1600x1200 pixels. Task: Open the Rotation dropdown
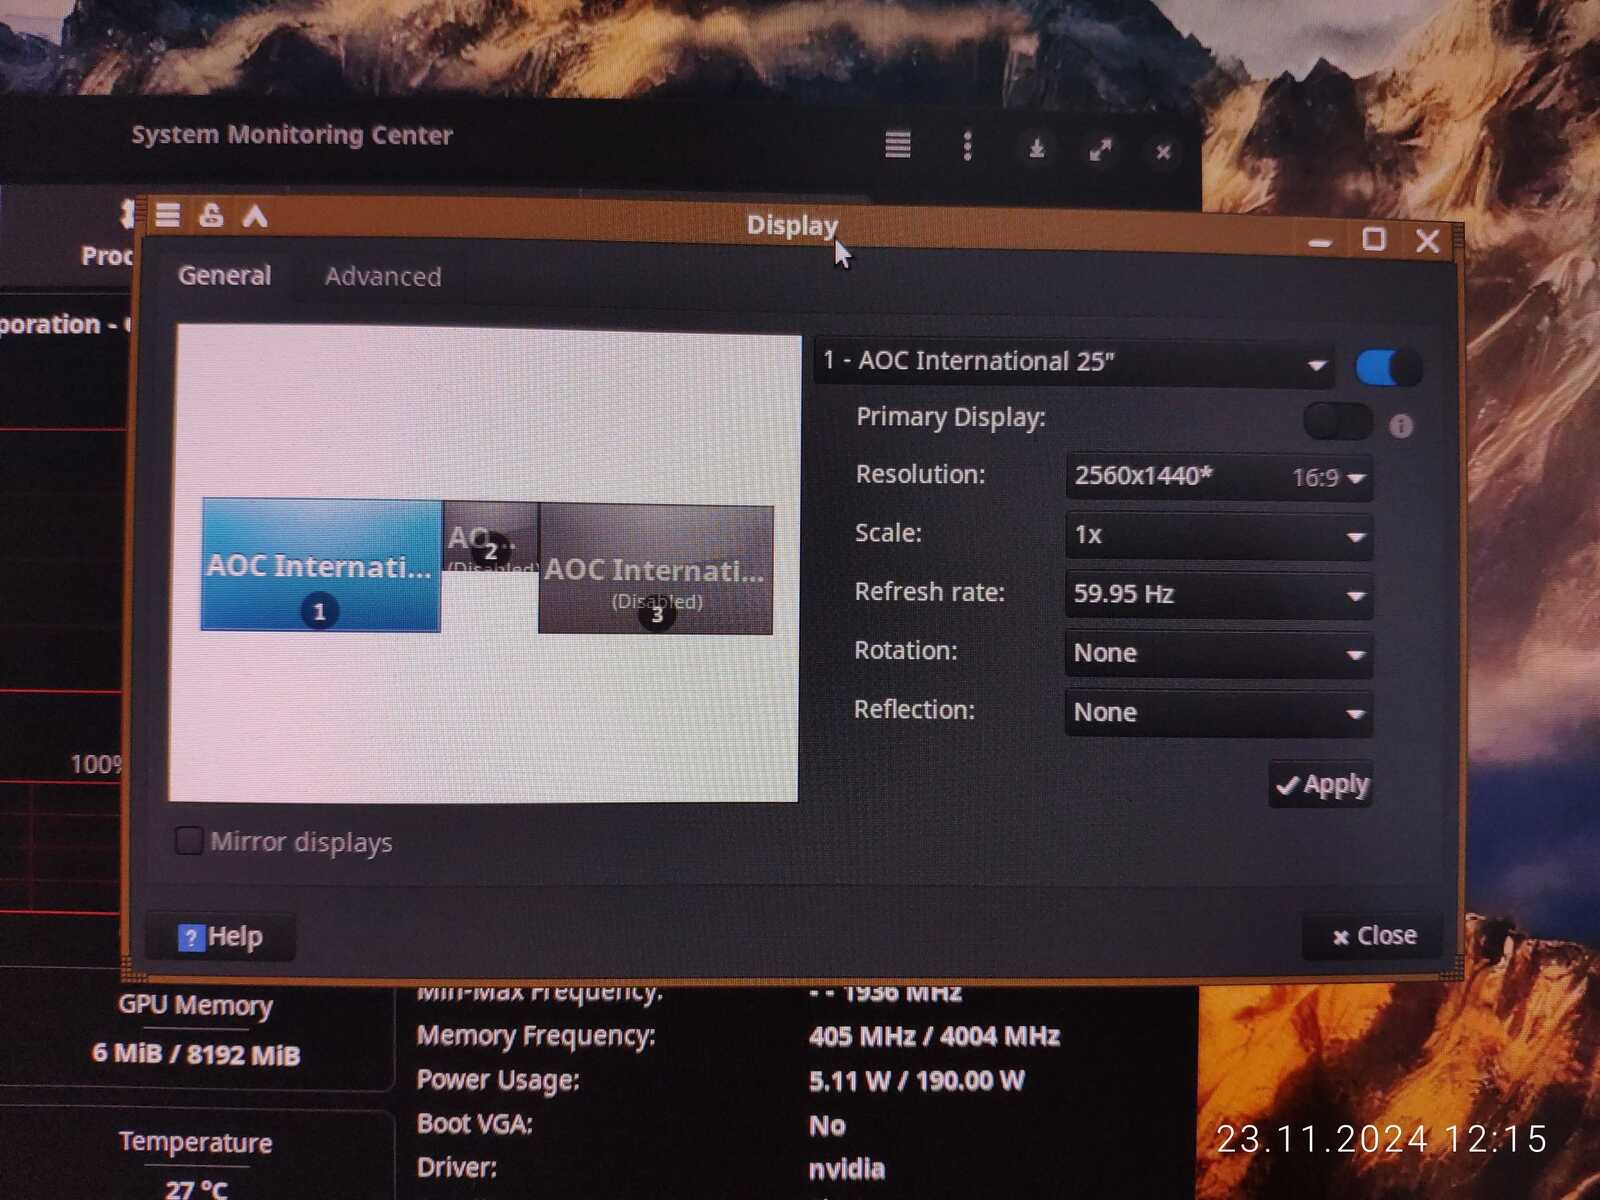coord(1218,653)
